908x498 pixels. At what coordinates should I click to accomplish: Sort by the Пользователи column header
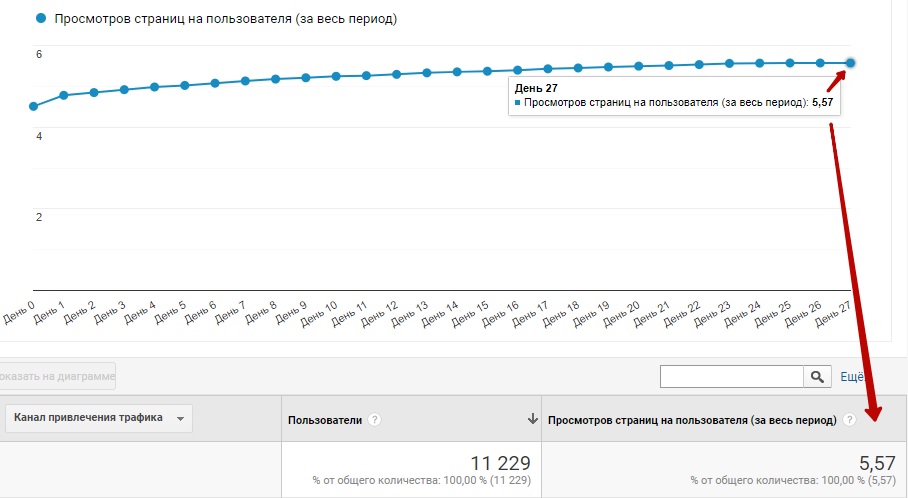[324, 420]
